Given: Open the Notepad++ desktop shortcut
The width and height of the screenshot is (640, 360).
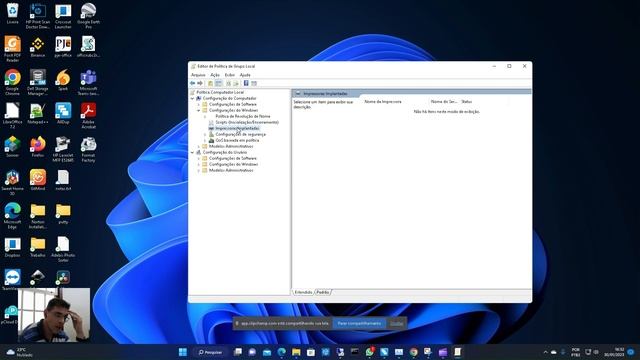Looking at the screenshot, I should pos(38,113).
